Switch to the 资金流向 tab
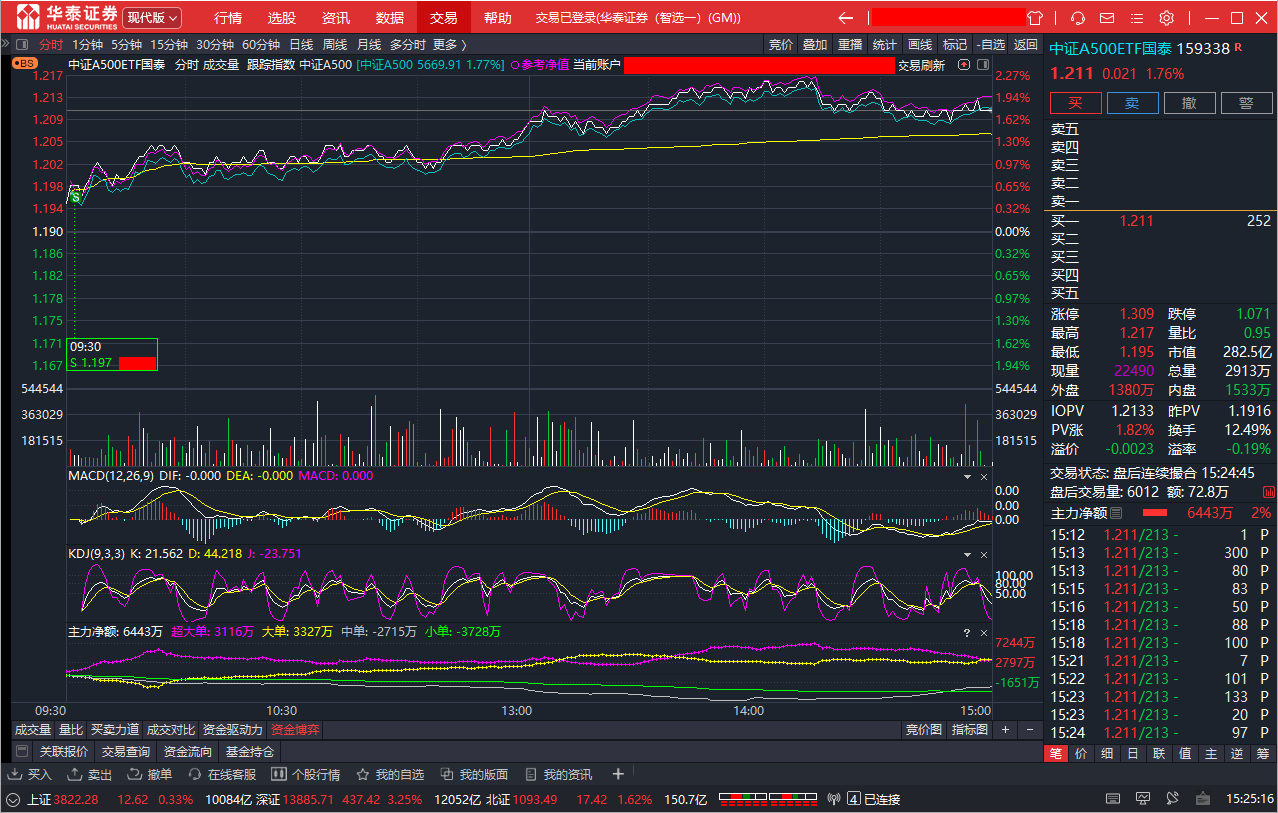The width and height of the screenshot is (1278, 813). [188, 751]
